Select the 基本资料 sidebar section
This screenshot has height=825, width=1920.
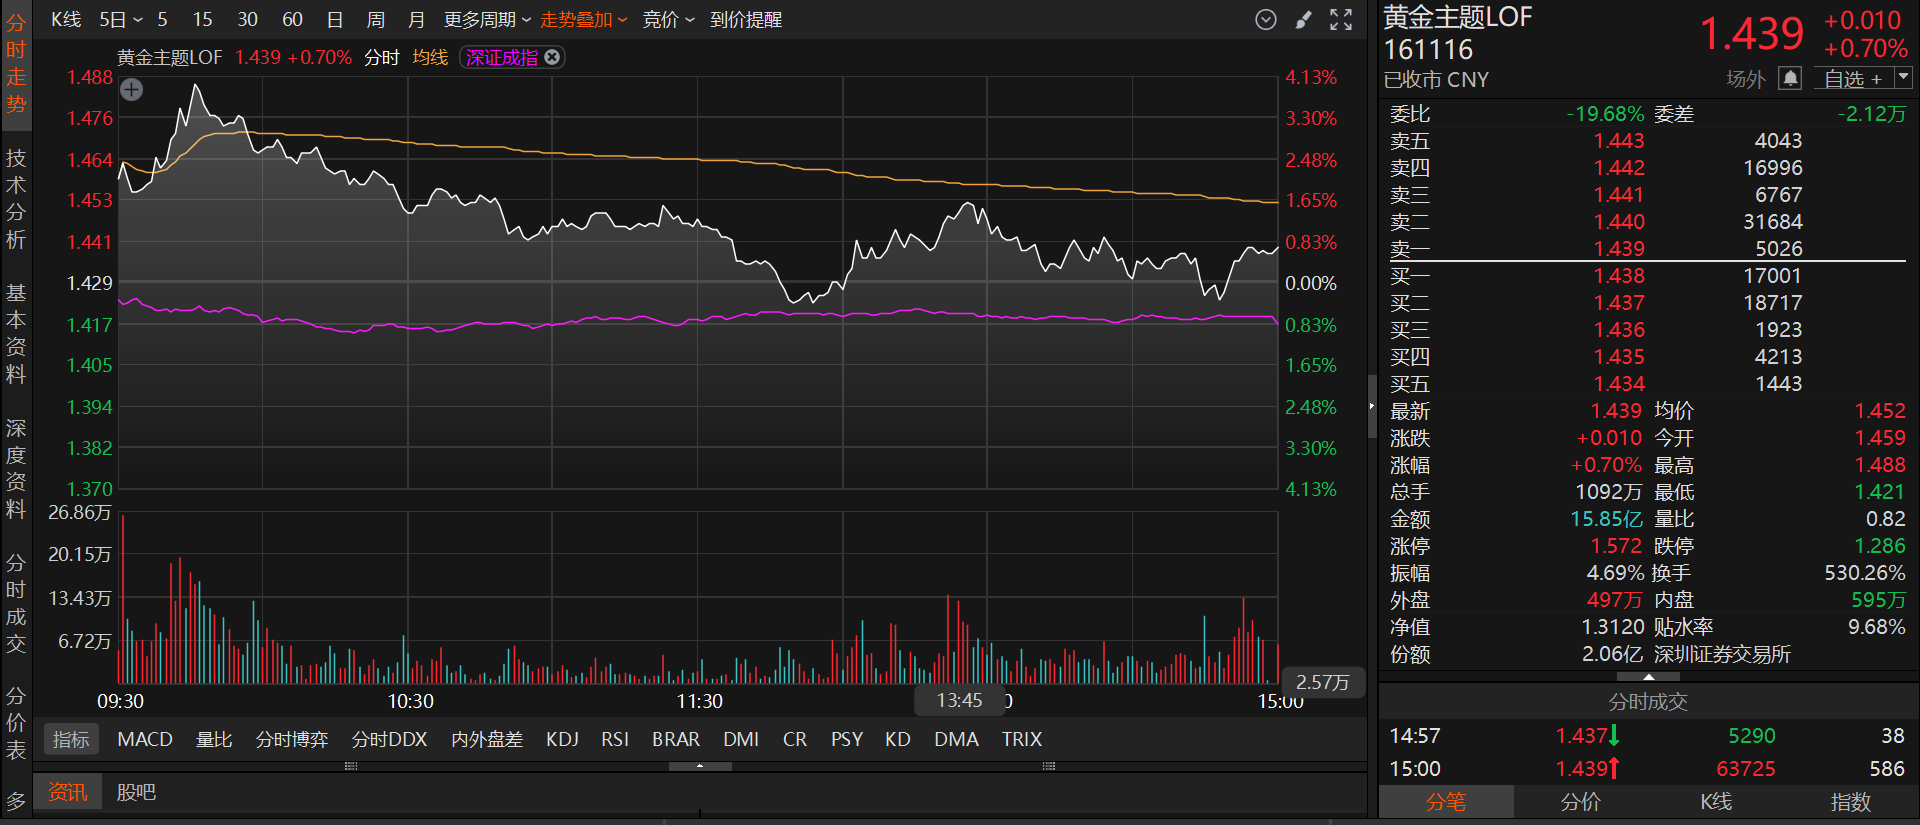tap(16, 333)
